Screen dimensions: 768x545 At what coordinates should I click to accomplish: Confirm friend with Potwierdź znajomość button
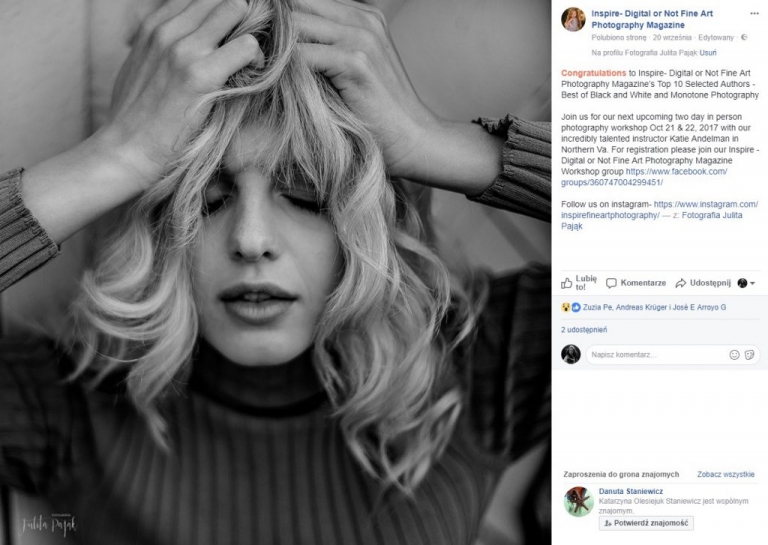click(x=646, y=523)
